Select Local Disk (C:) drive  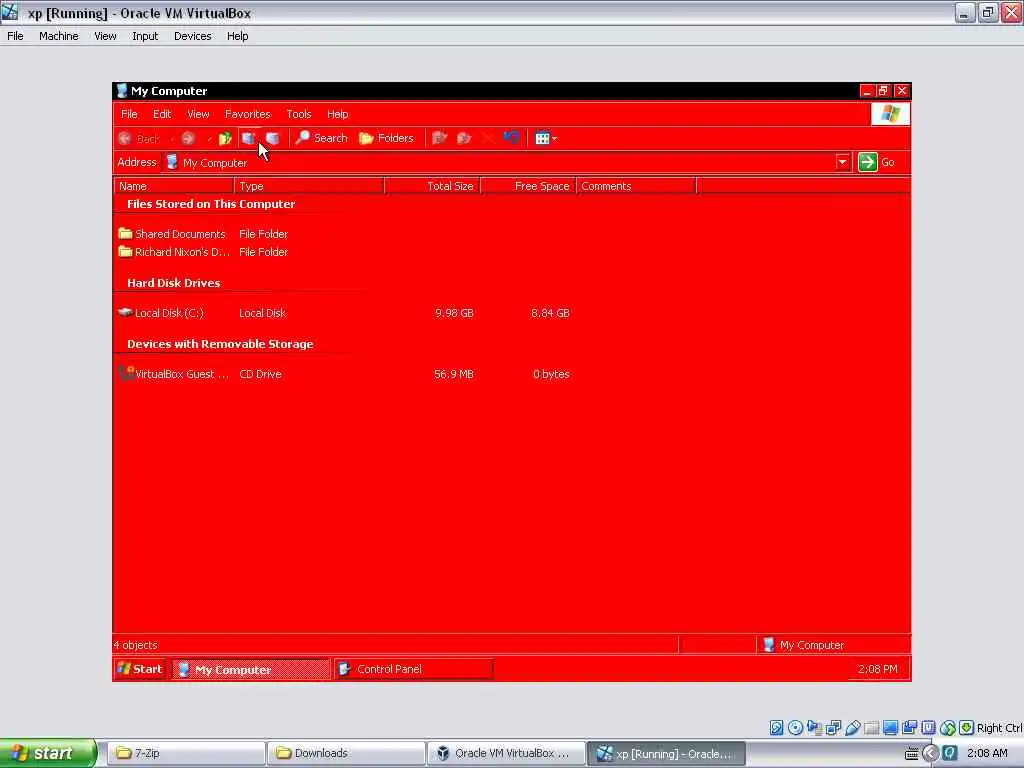tap(161, 313)
